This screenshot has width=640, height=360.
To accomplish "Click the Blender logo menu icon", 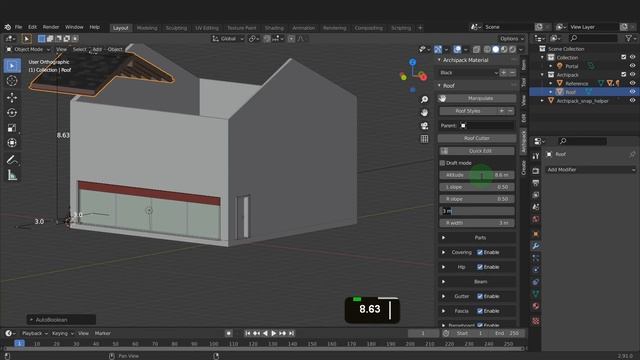I will (7, 27).
